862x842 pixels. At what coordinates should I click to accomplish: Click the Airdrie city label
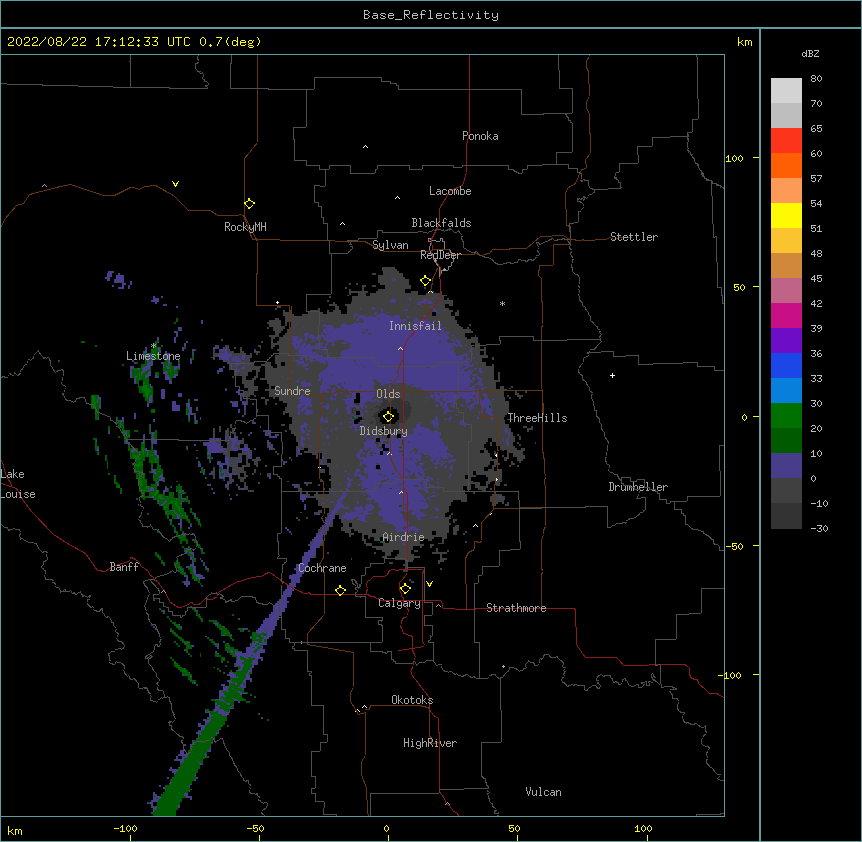(x=403, y=537)
